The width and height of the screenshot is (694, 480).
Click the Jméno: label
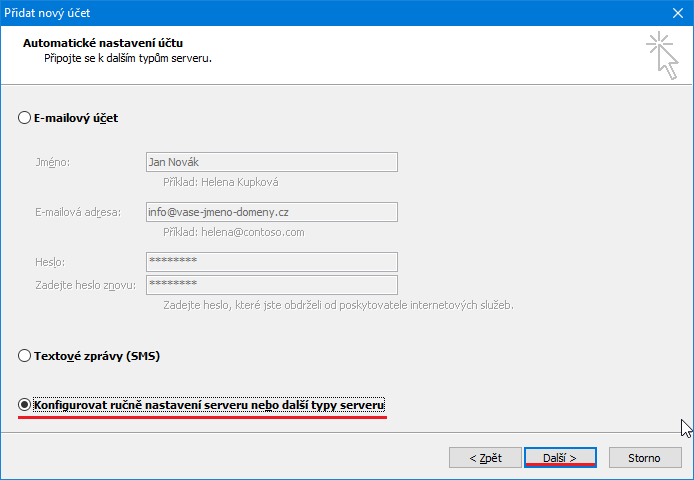click(51, 162)
